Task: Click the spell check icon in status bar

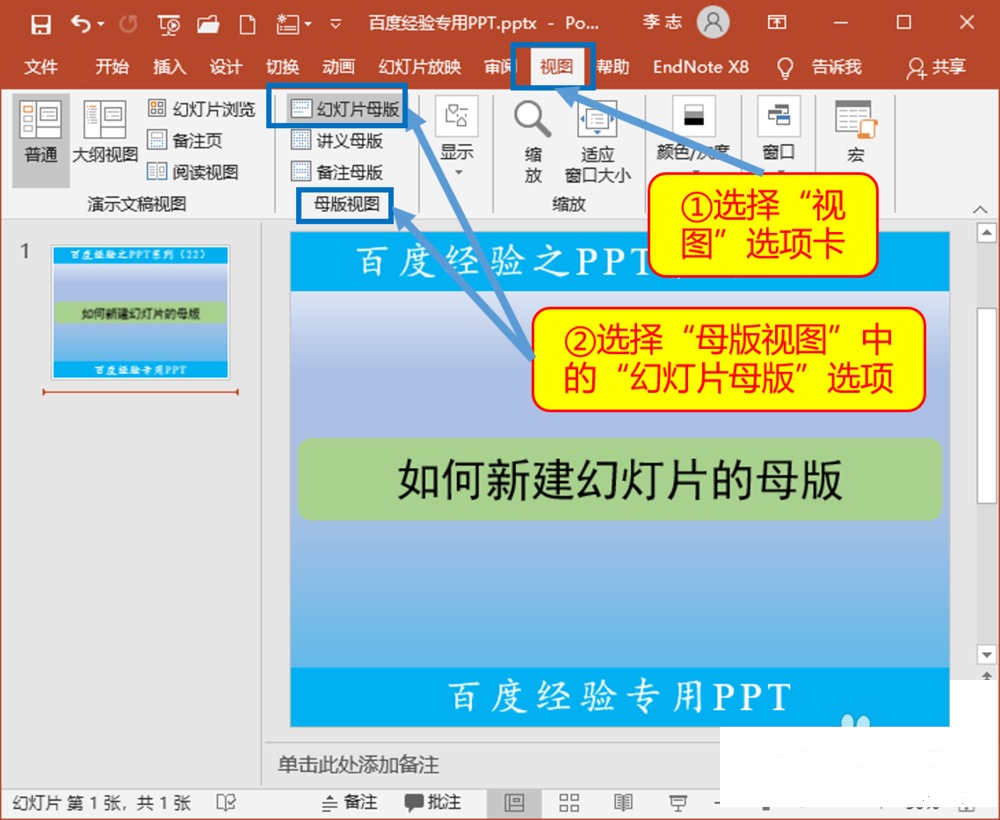Action: [226, 803]
